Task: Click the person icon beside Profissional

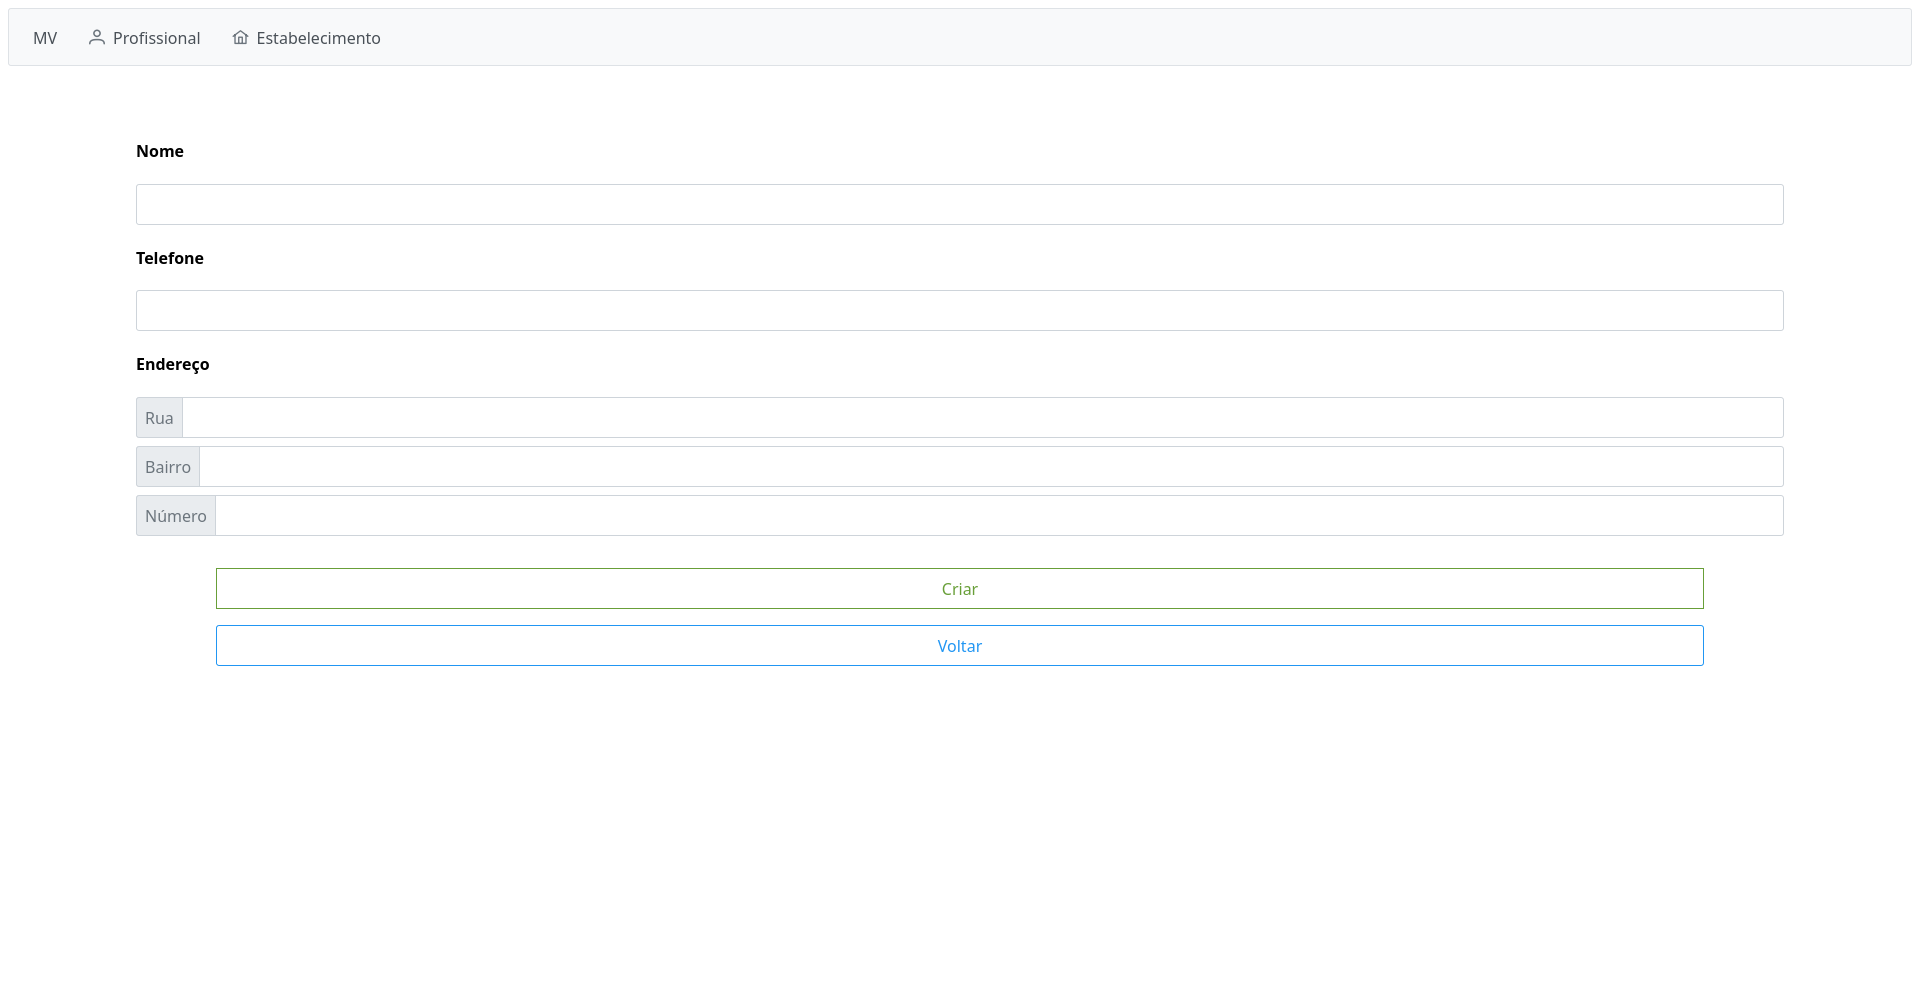Action: [96, 37]
